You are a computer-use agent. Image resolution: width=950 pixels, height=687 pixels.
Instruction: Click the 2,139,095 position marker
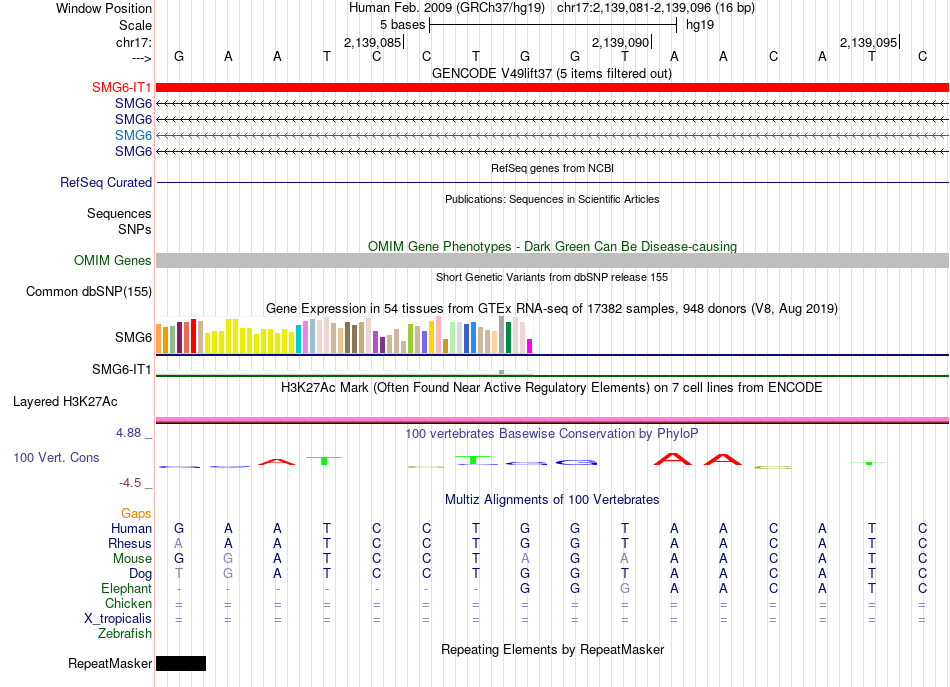(868, 42)
